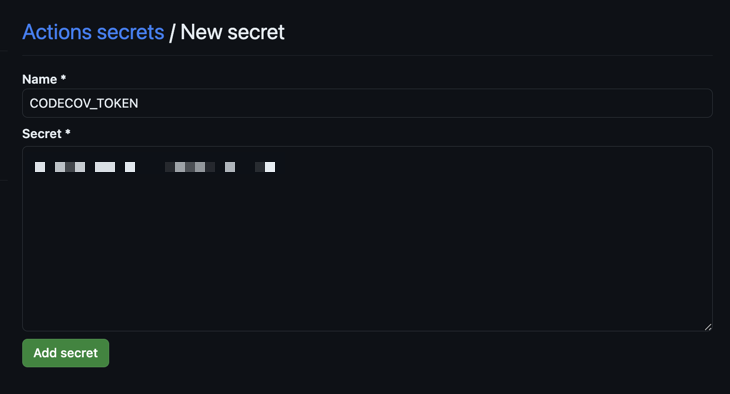This screenshot has height=394, width=730.
Task: Click the empty right side of Name input
Action: (x=466, y=103)
